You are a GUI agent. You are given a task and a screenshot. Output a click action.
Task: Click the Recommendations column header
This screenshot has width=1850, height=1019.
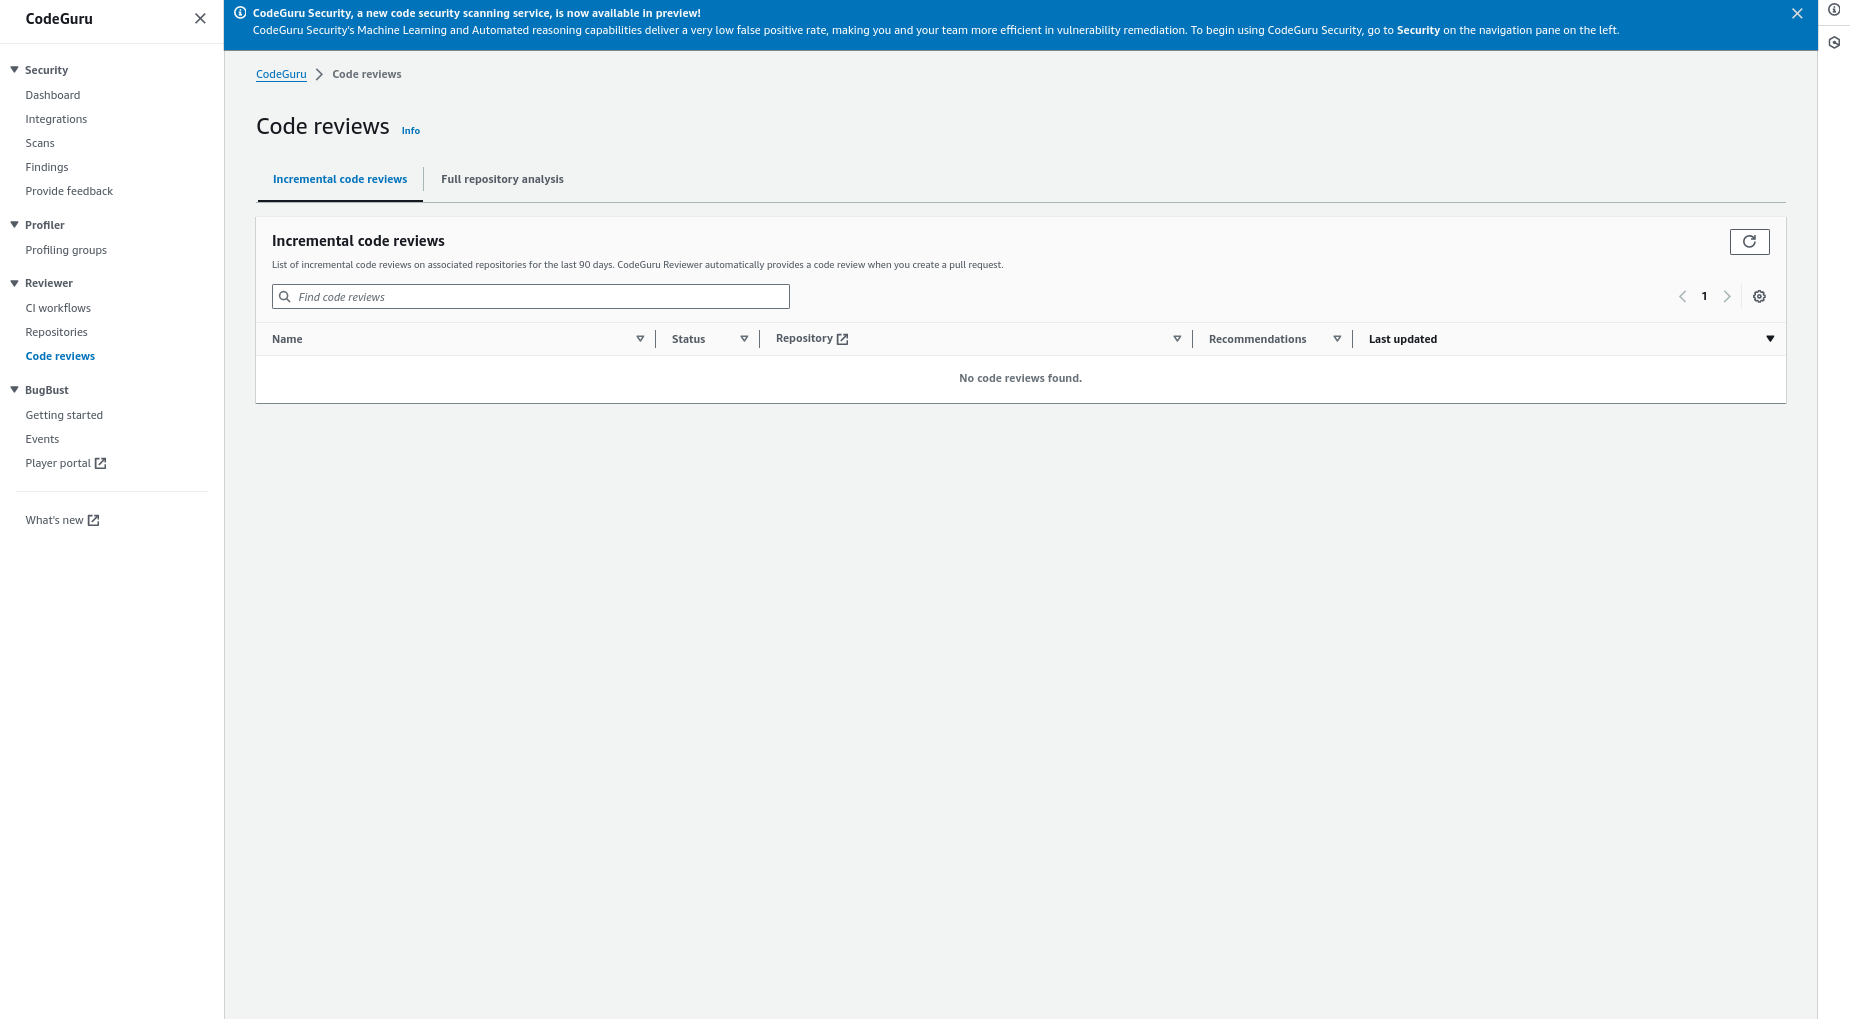pyautogui.click(x=1257, y=339)
